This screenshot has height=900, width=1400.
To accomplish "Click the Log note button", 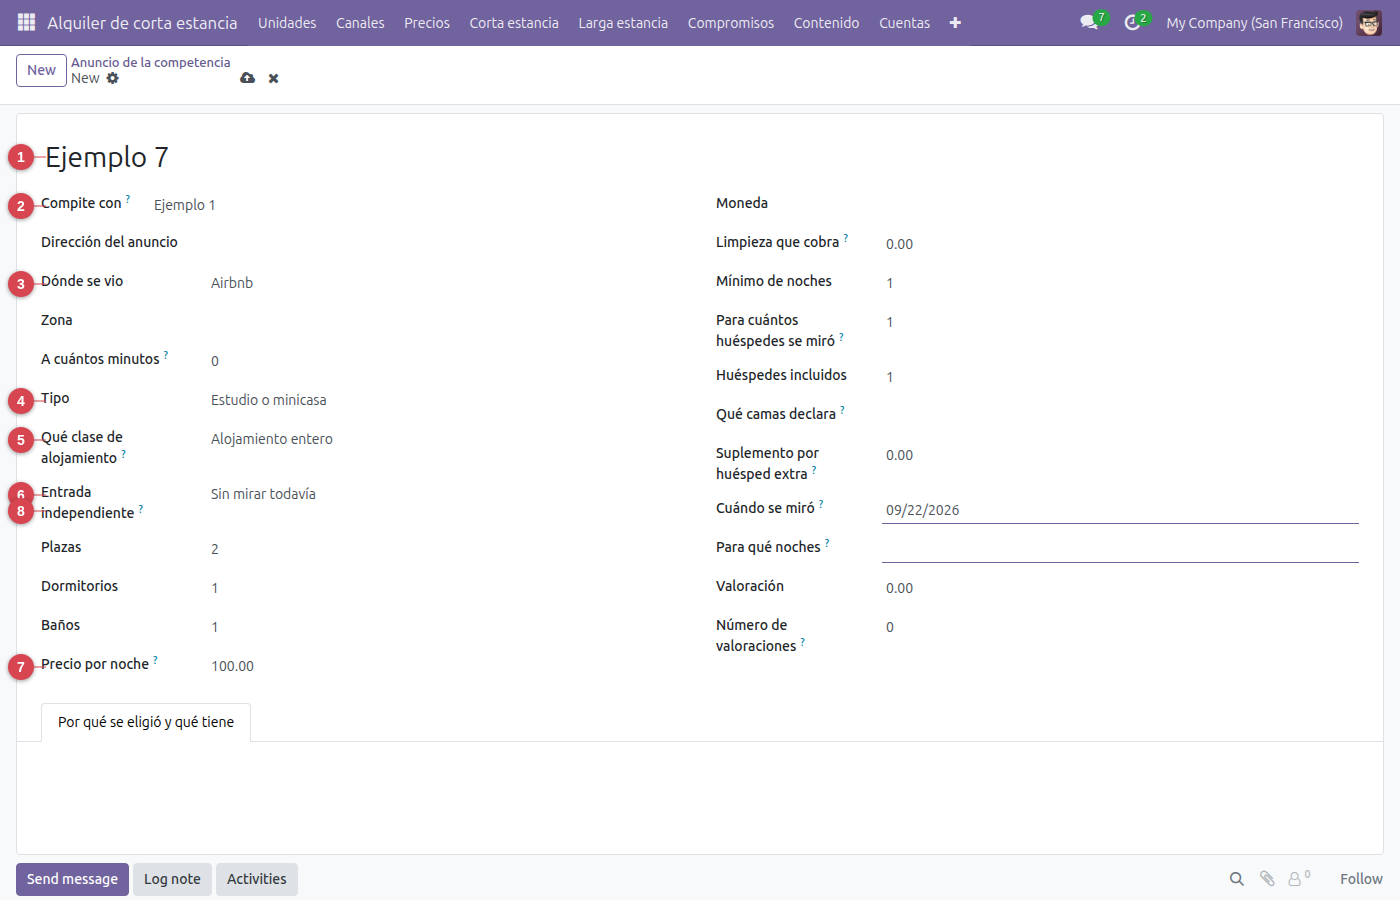I will point(172,879).
